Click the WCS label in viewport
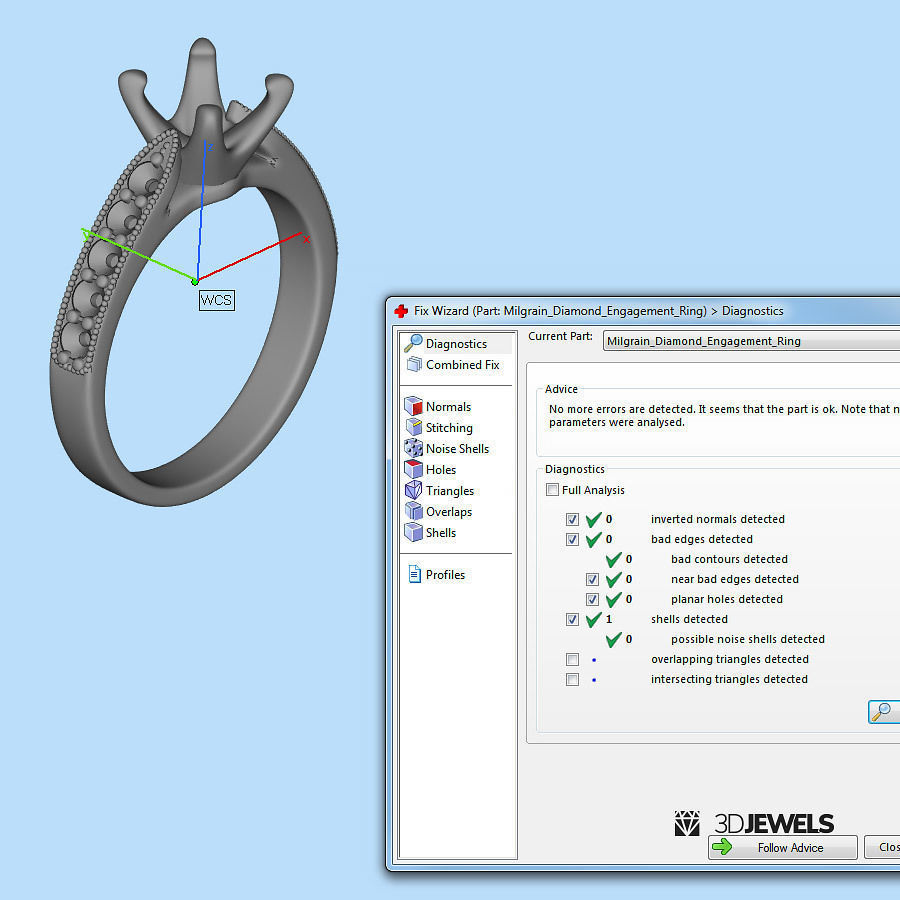Image resolution: width=900 pixels, height=900 pixels. pyautogui.click(x=216, y=300)
